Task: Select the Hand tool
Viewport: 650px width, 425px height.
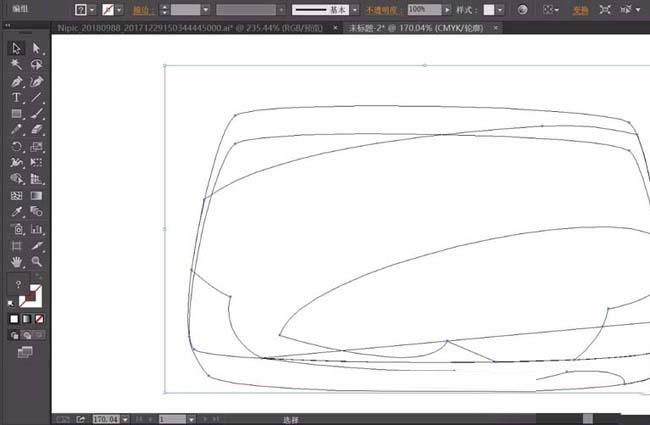Action: pos(17,261)
